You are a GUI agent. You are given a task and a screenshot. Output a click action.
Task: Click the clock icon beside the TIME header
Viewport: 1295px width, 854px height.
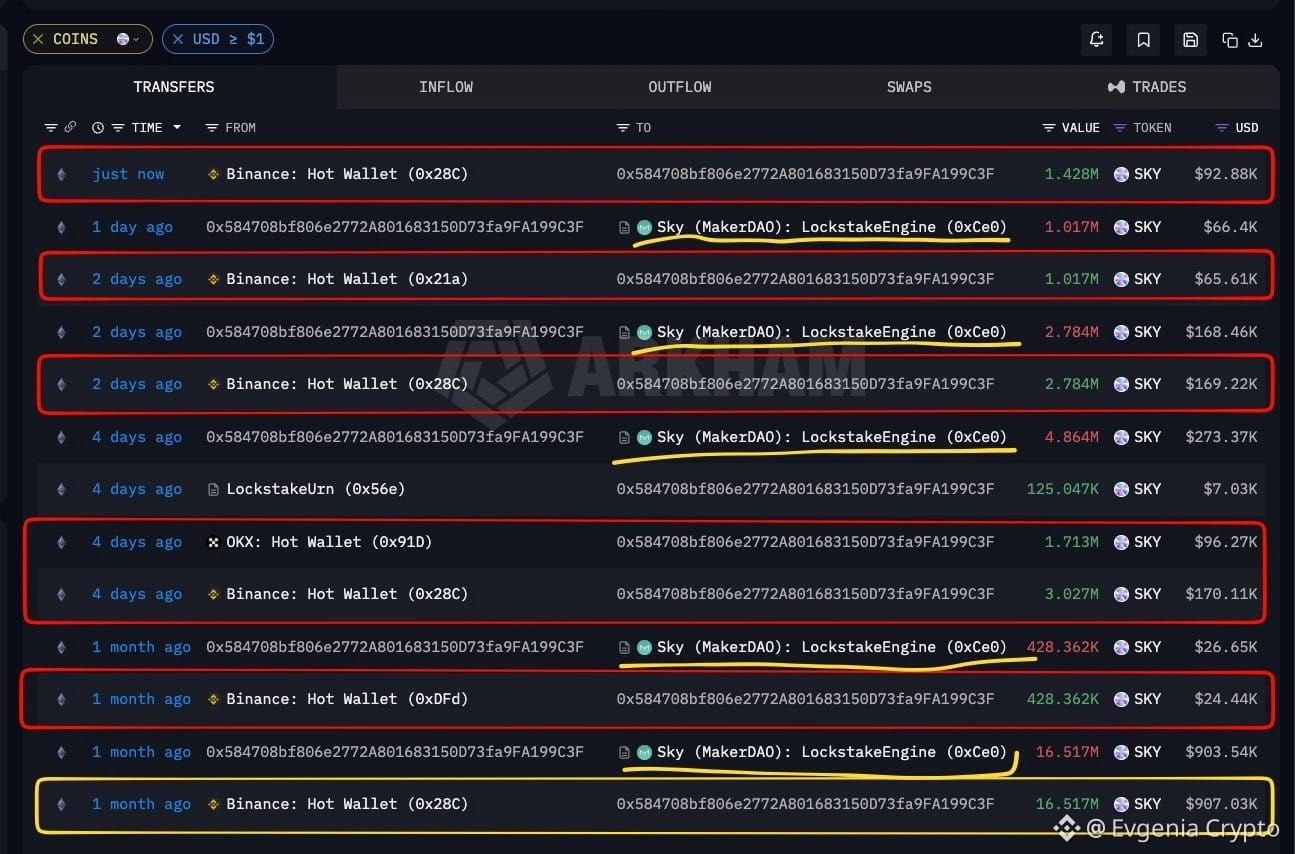coord(98,128)
